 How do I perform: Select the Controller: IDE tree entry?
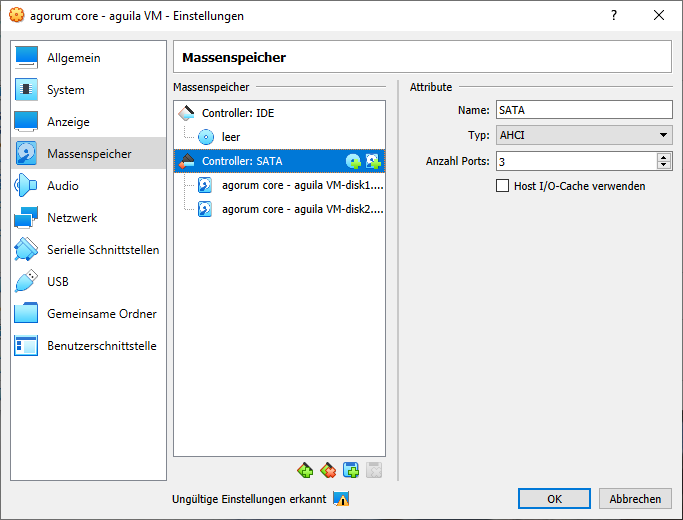click(279, 113)
